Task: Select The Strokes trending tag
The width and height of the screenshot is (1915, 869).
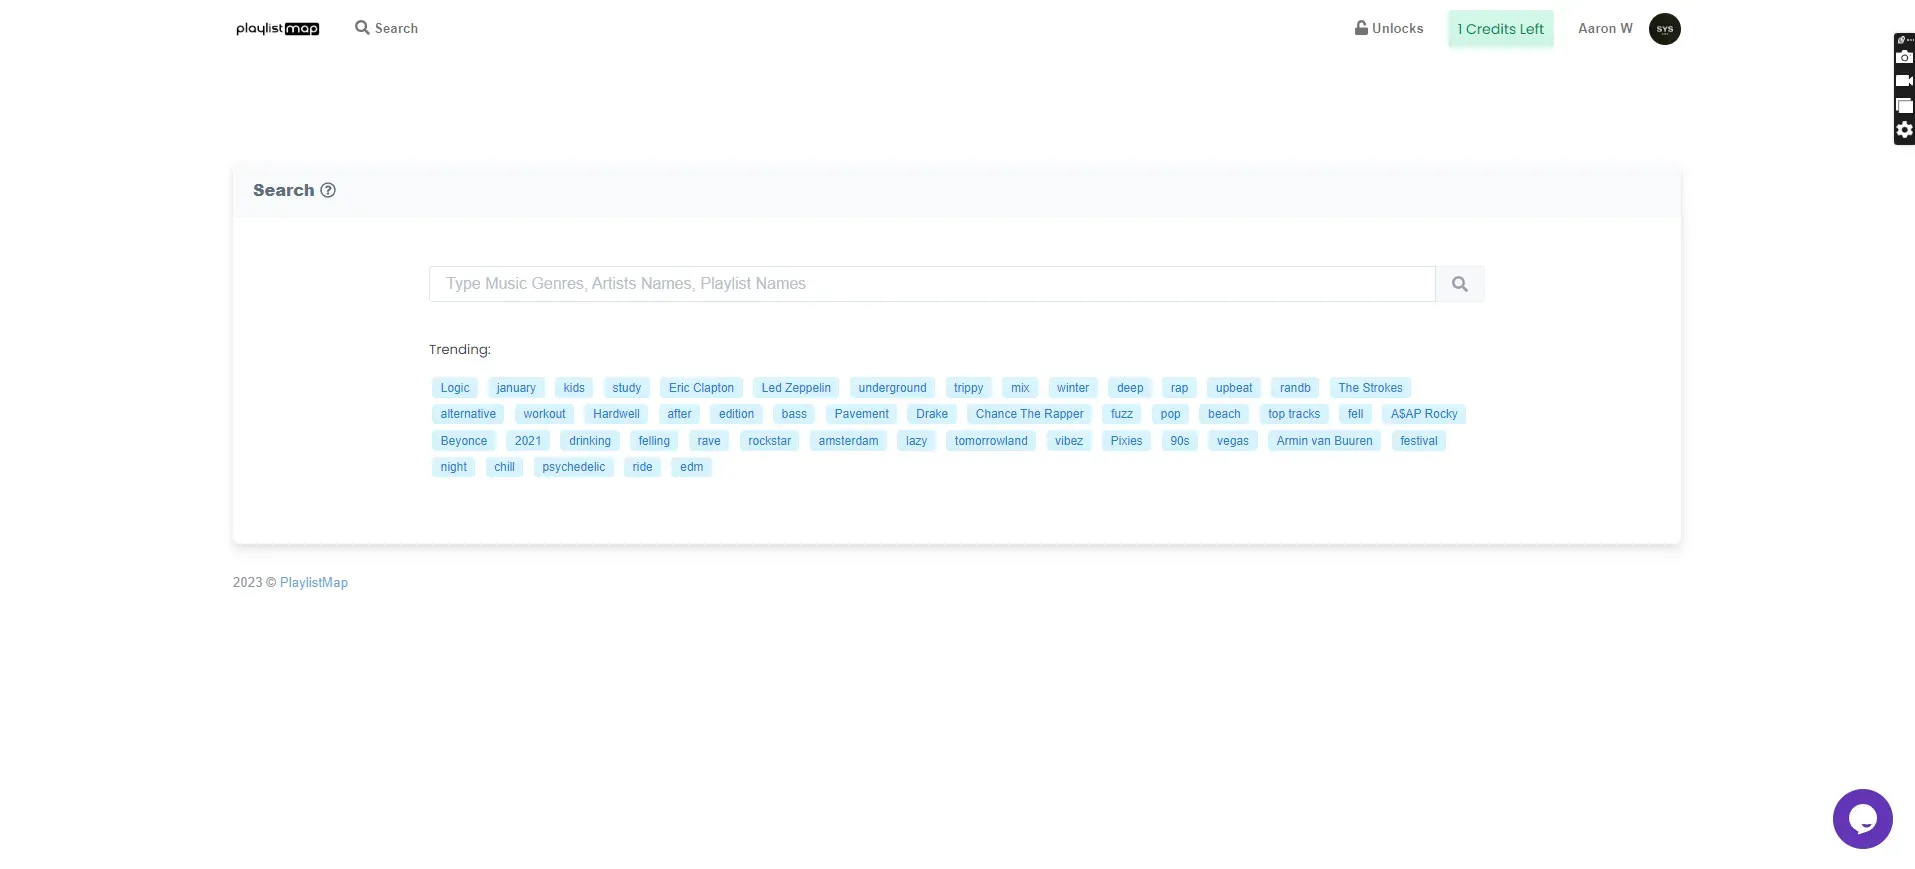Action: click(x=1370, y=388)
